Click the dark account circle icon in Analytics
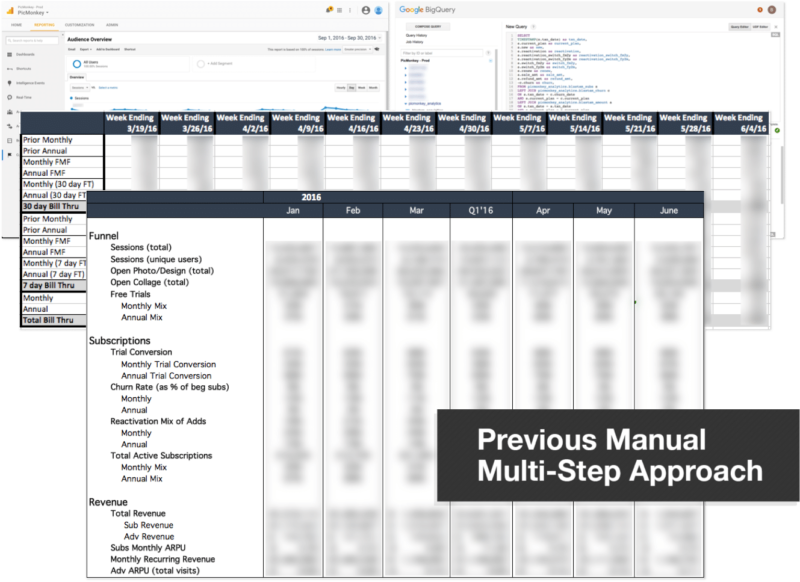Screen dimensions: 800x582 tap(366, 10)
